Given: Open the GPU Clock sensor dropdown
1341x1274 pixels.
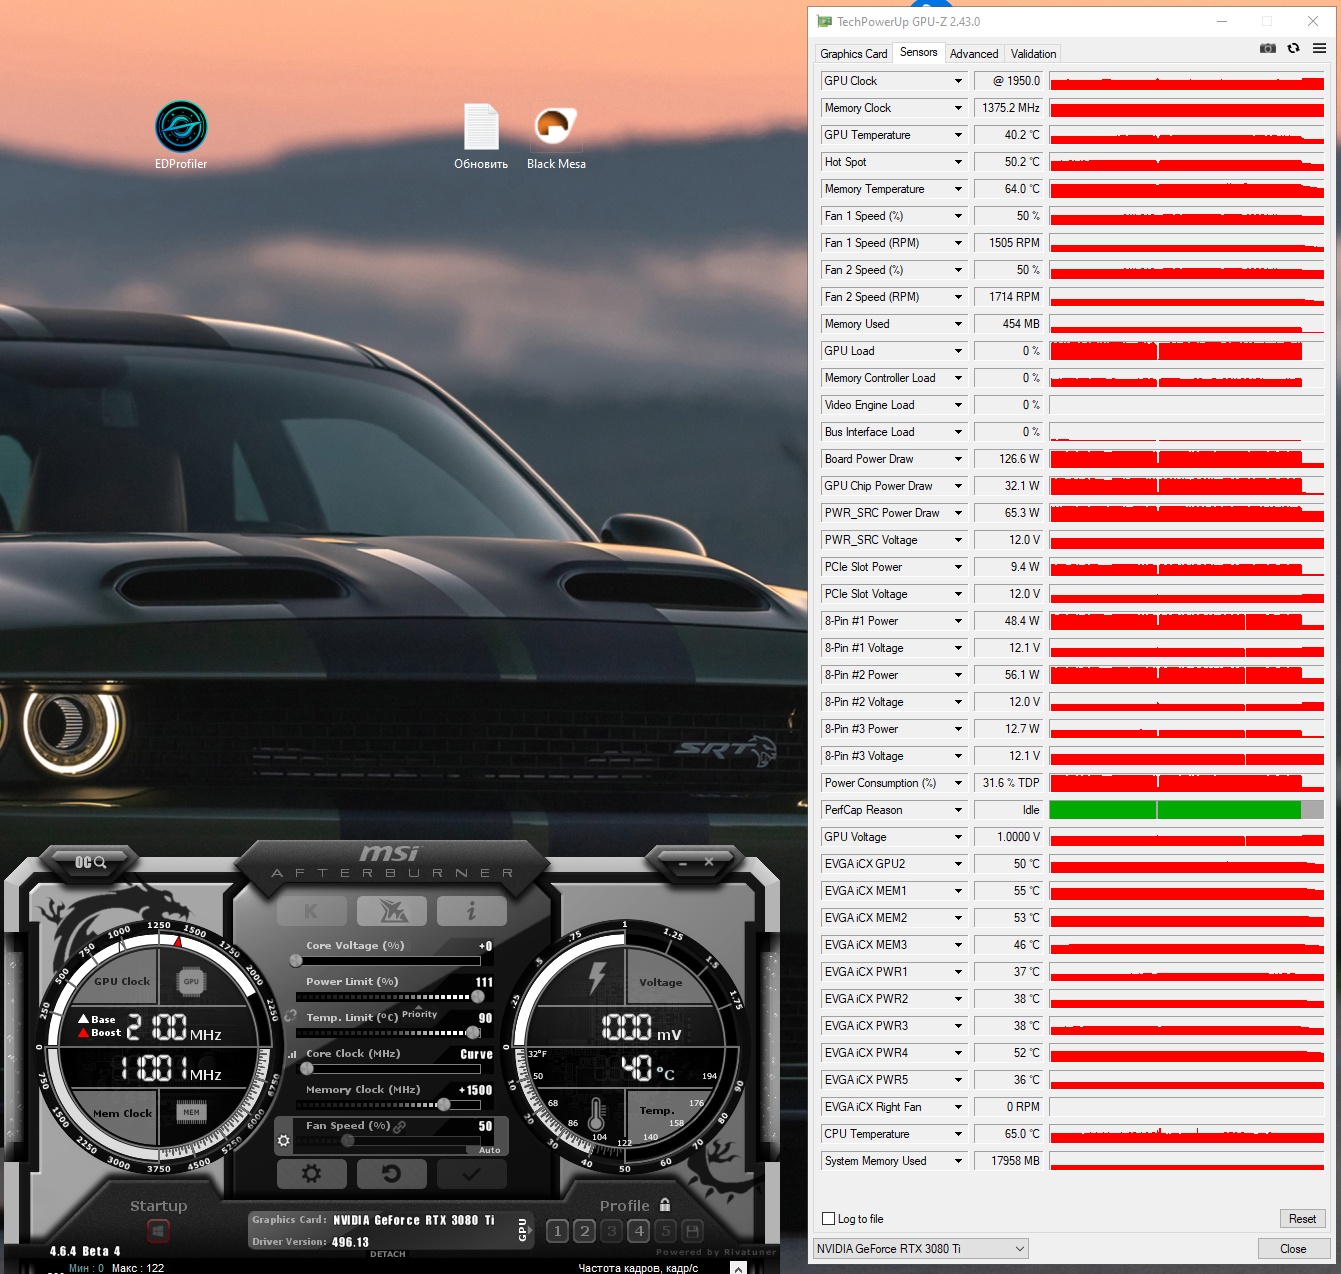Looking at the screenshot, I should [x=958, y=81].
